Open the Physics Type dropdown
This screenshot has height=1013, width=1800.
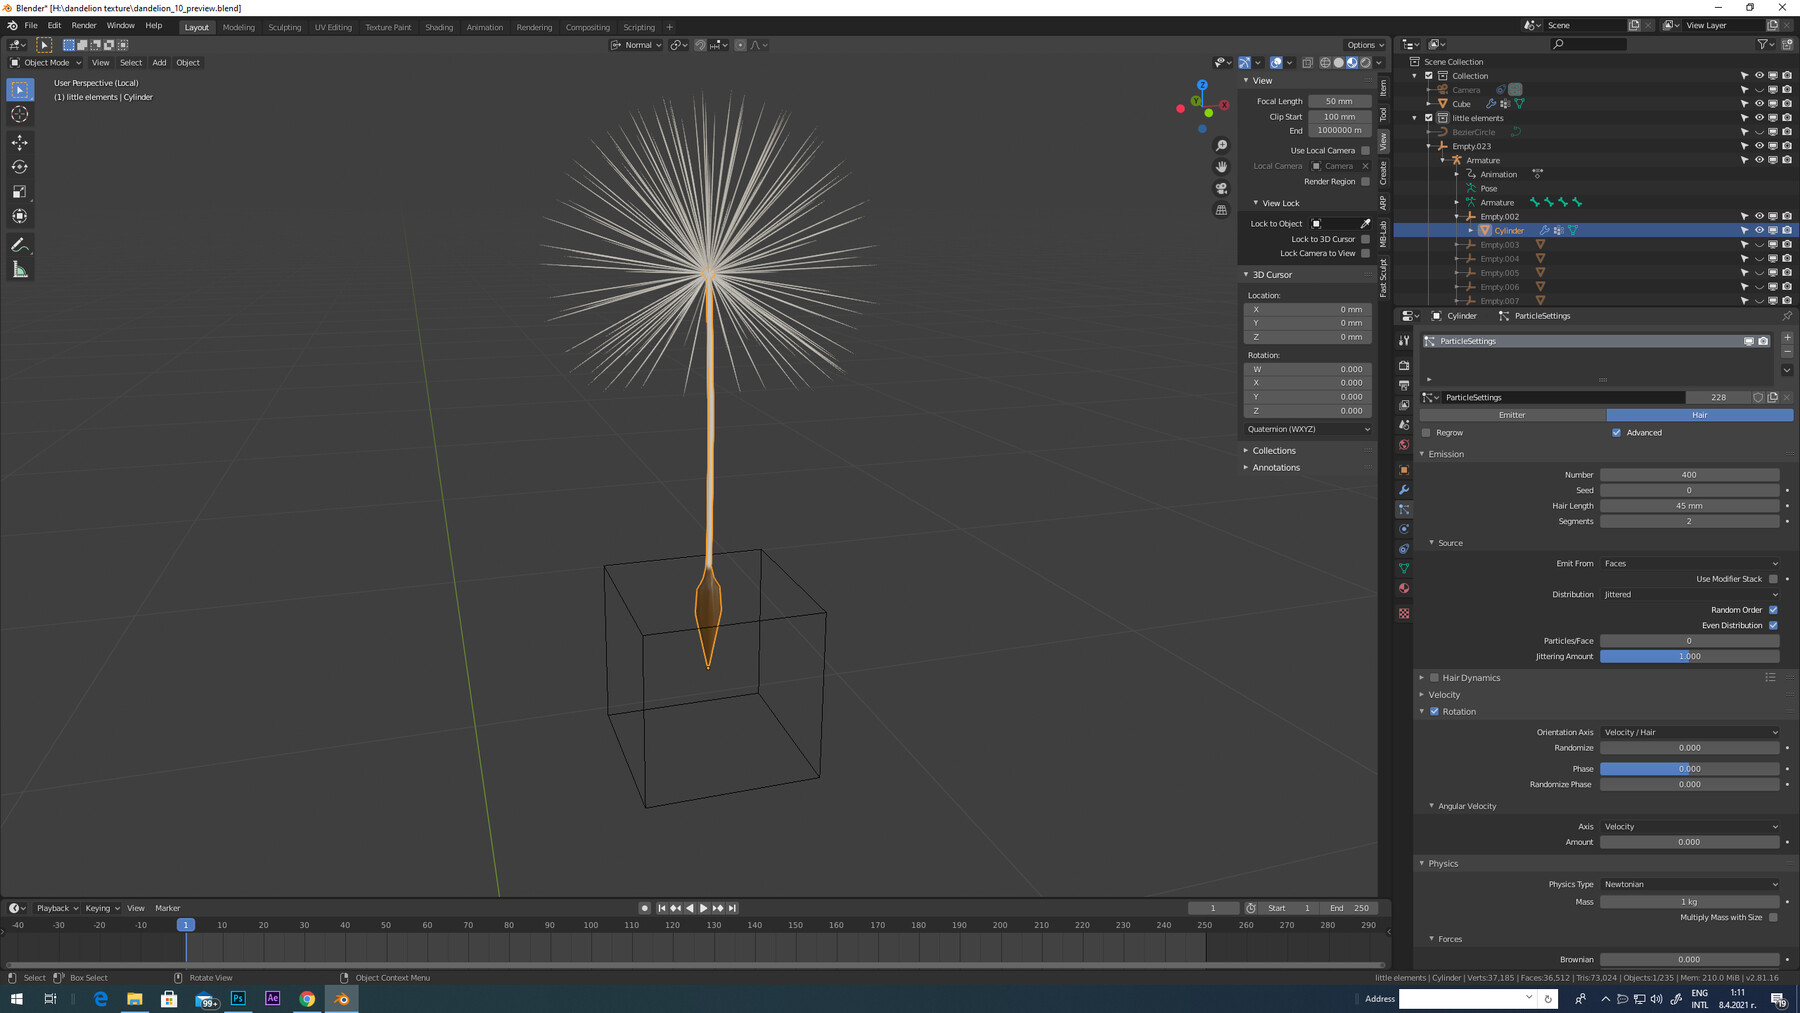click(1689, 884)
